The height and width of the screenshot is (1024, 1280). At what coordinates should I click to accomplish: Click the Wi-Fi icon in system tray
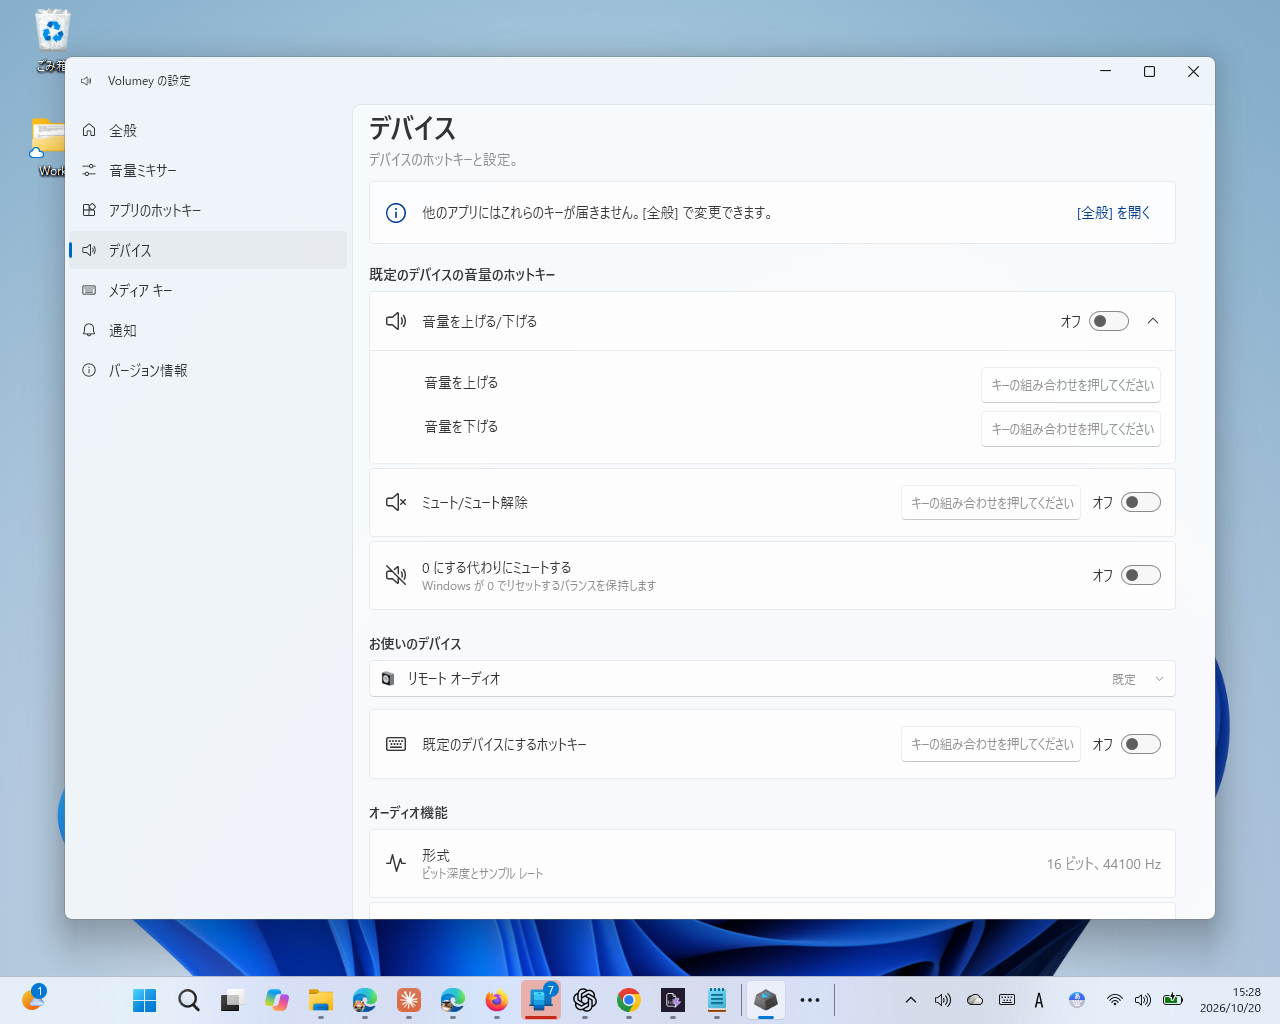[1114, 1000]
